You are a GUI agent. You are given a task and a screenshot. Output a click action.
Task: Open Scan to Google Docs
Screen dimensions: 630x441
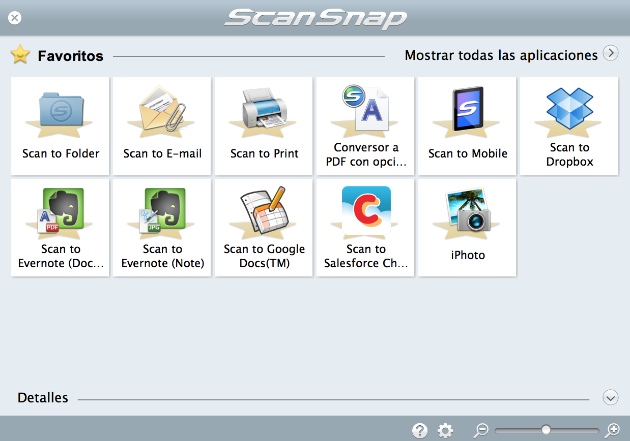tap(264, 227)
